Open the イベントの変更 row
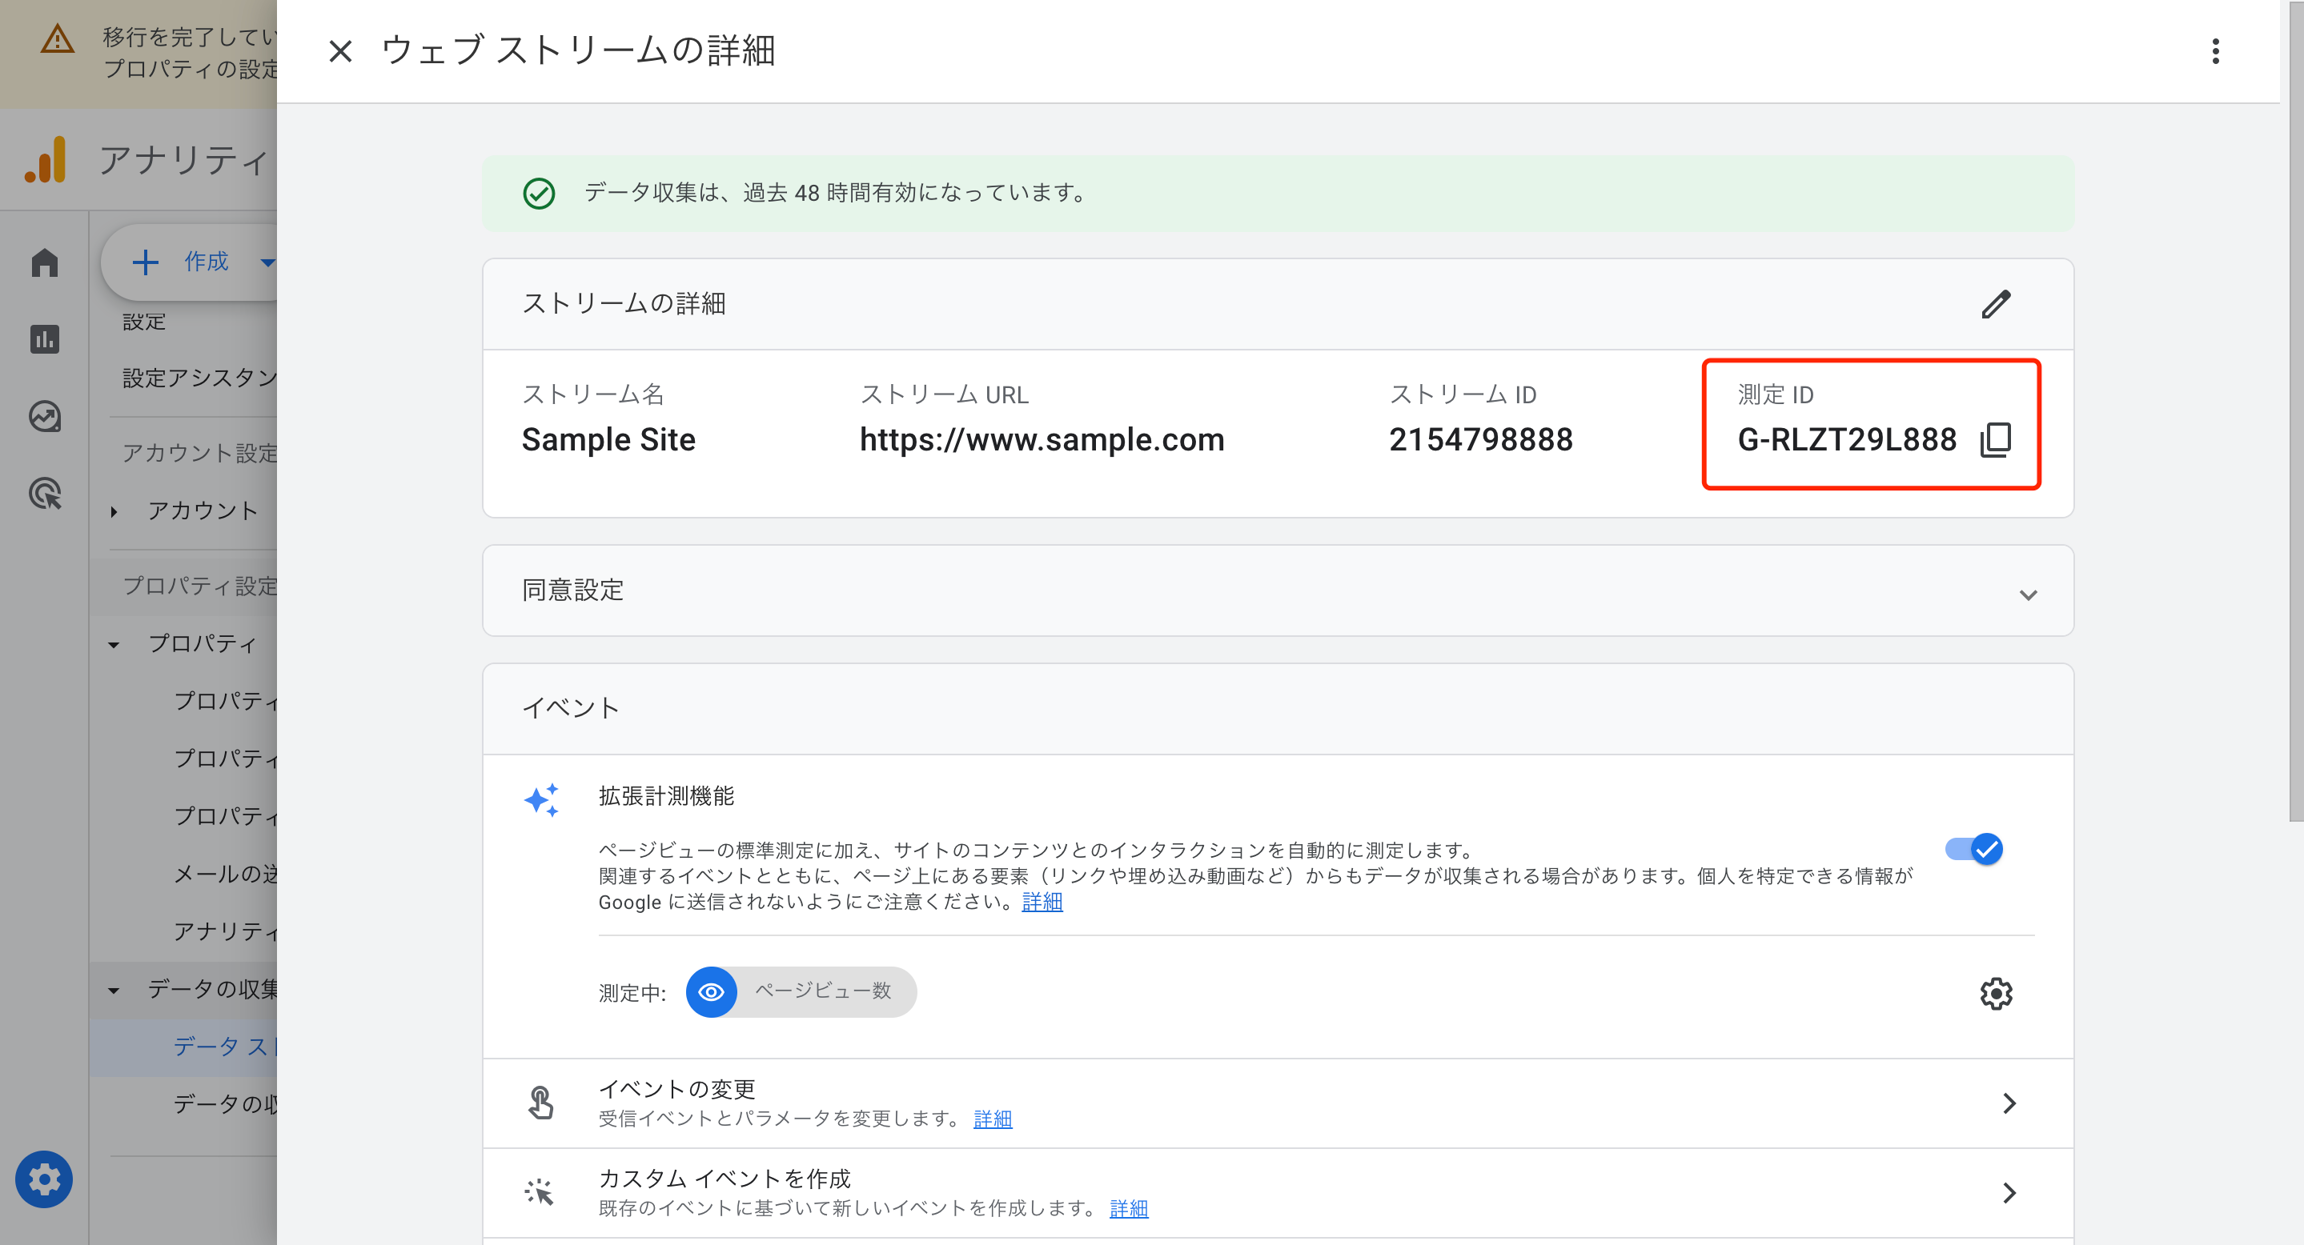The height and width of the screenshot is (1245, 2304). click(1277, 1103)
